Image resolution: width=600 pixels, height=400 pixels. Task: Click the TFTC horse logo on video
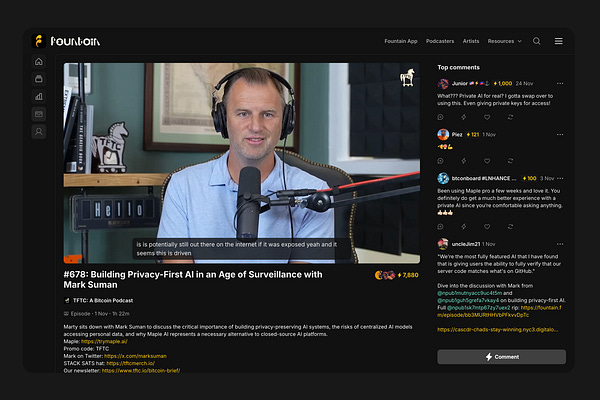click(x=408, y=77)
